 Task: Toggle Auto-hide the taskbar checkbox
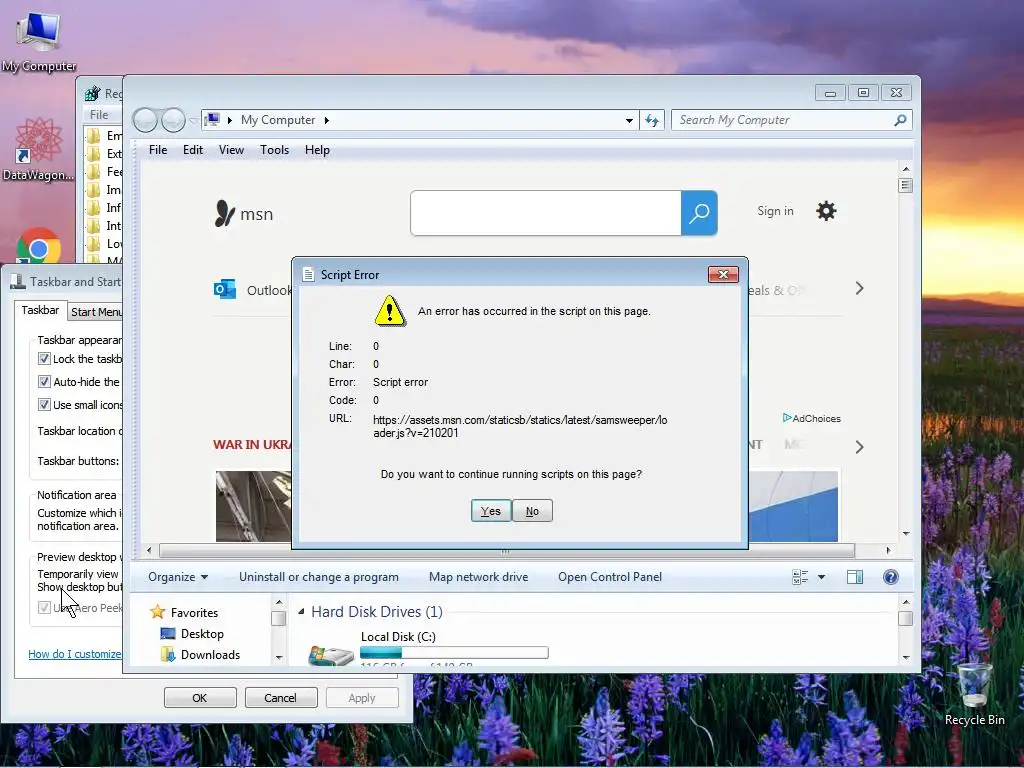click(x=44, y=381)
